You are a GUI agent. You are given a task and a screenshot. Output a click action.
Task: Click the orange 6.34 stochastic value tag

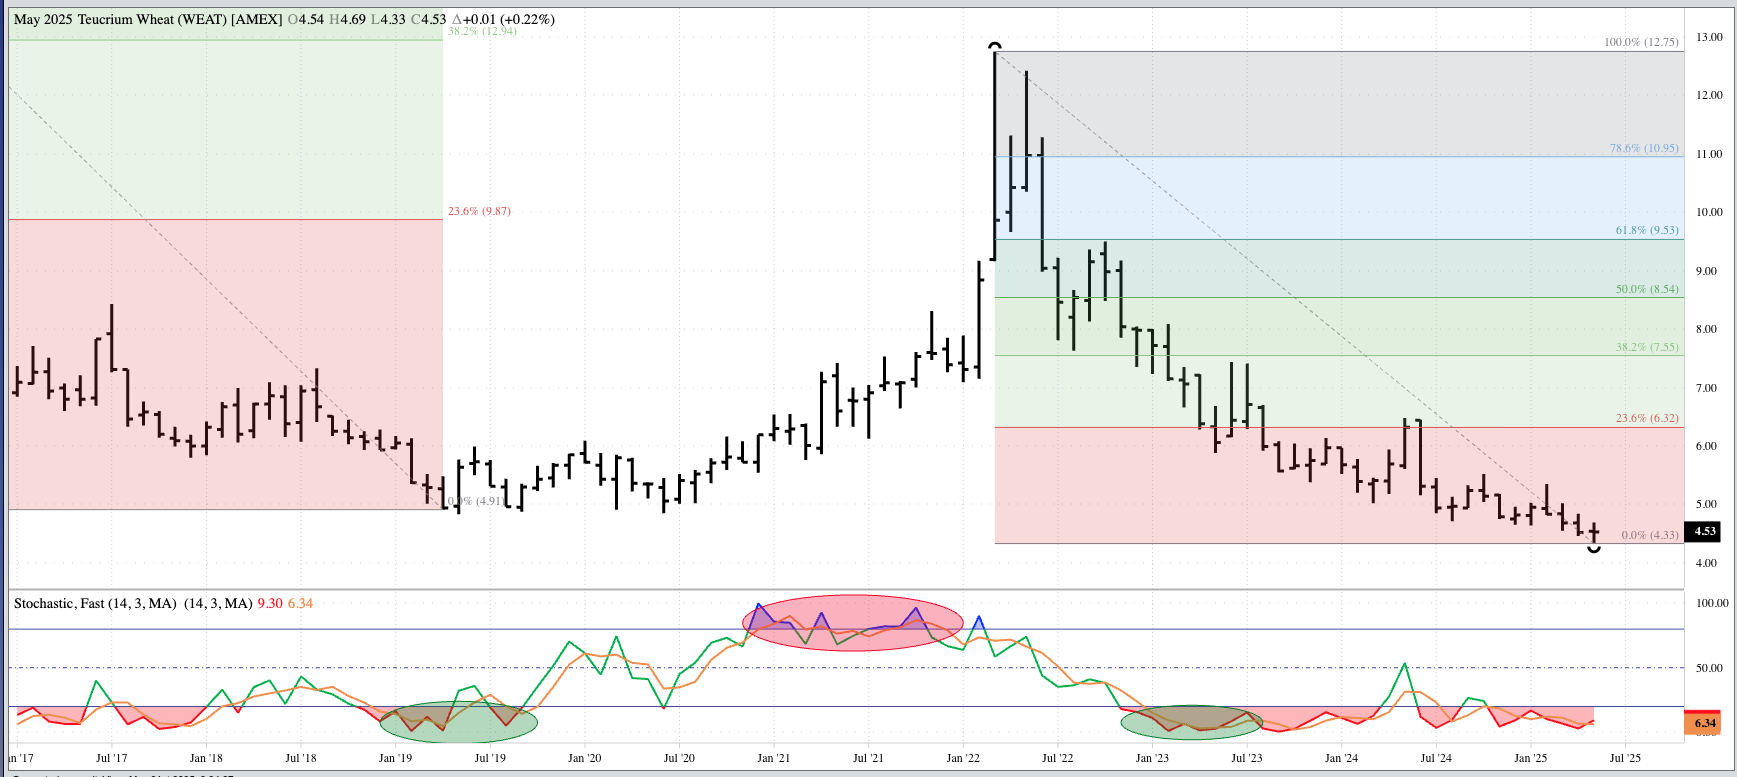1704,722
